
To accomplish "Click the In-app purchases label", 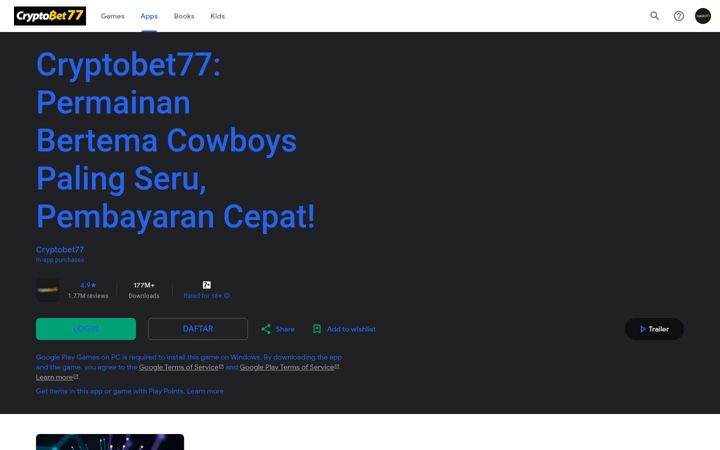I will click(x=60, y=260).
